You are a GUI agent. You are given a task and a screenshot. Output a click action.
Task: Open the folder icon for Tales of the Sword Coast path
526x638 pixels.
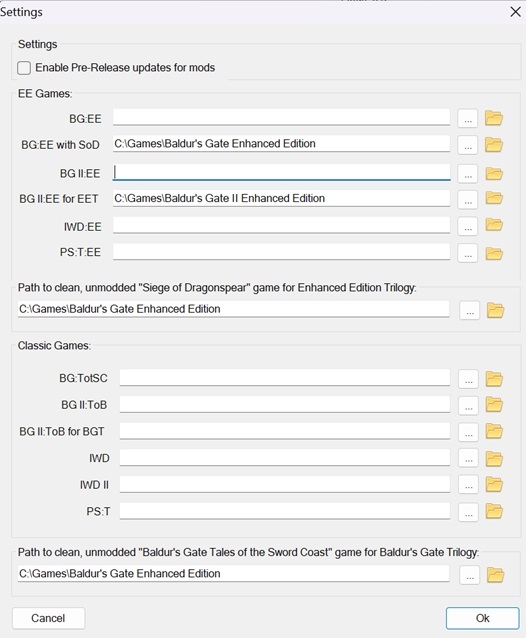[x=495, y=575]
